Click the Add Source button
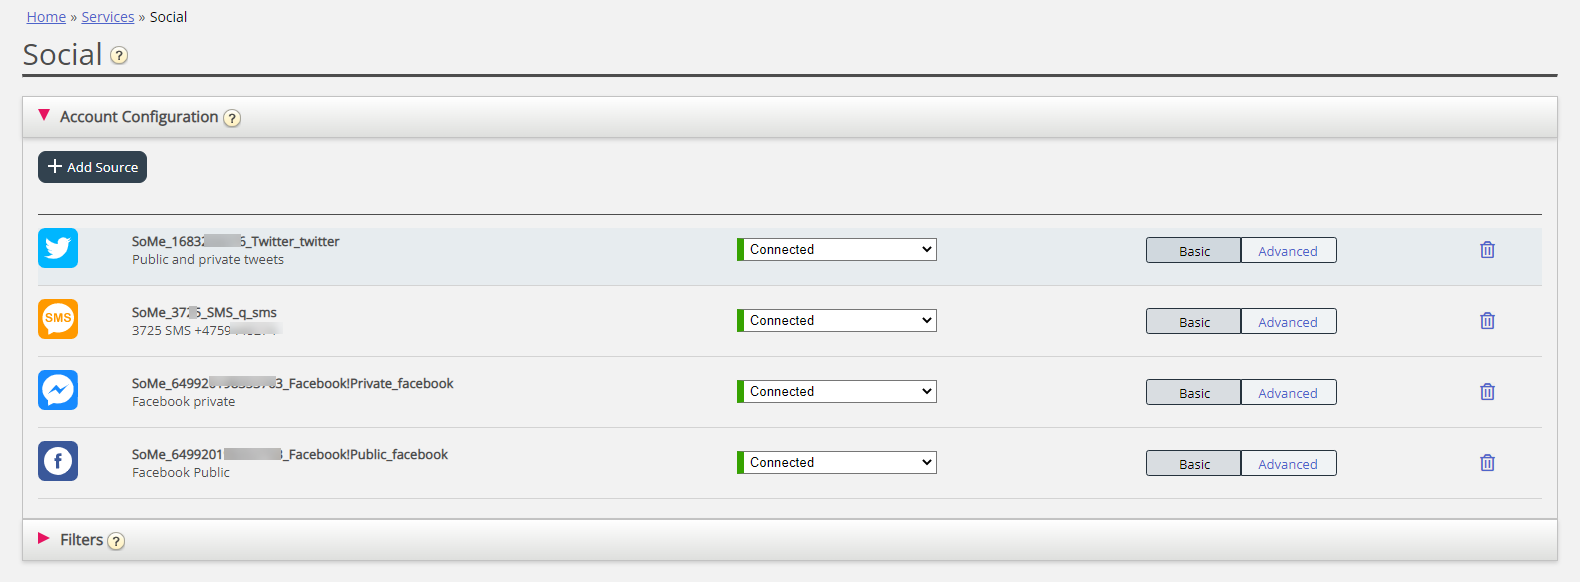 point(92,167)
